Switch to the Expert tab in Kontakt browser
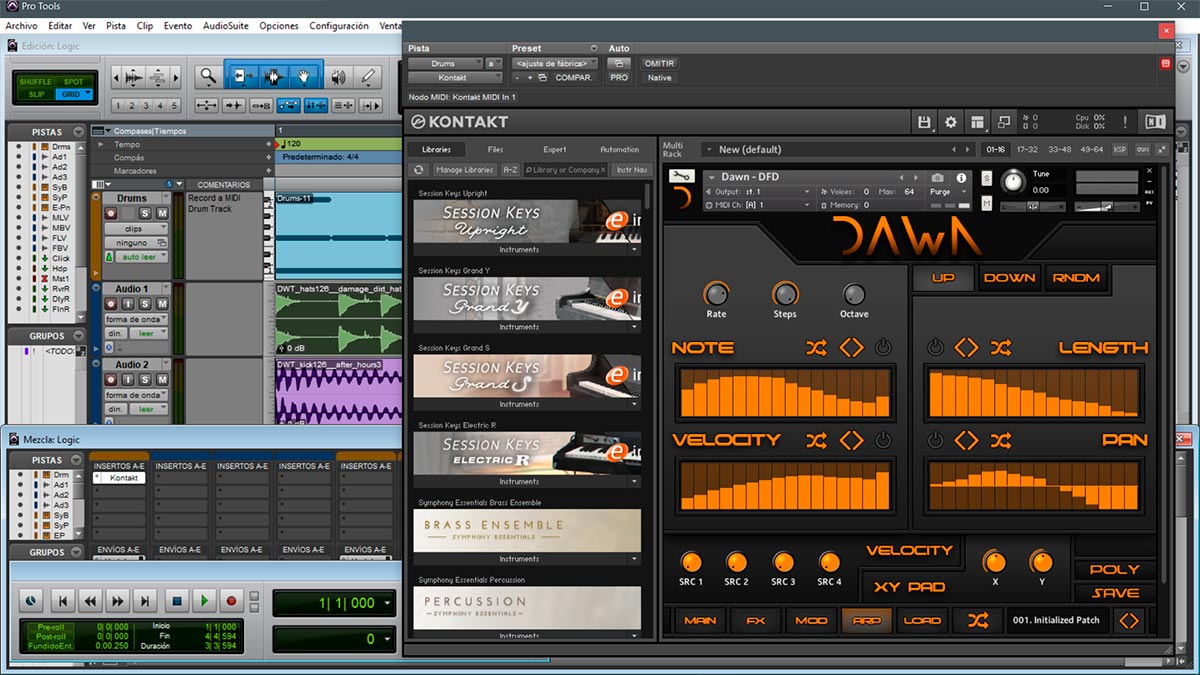 tap(555, 150)
